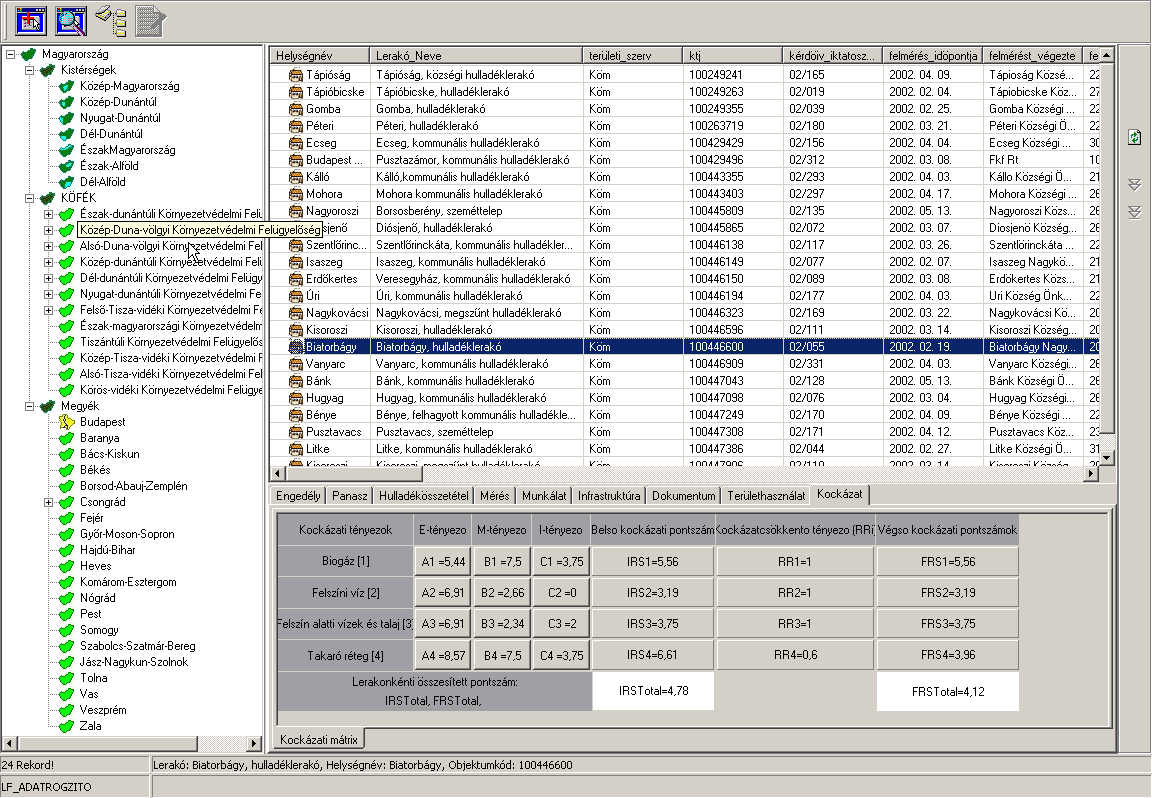
Task: Open the magnifier search toolbar icon
Action: pyautogui.click(x=71, y=21)
